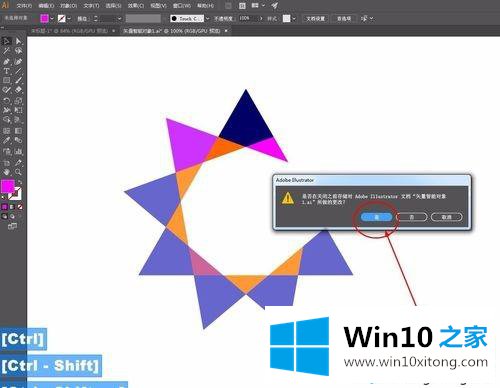Select the Direct Selection tool
The image size is (500, 388).
point(18,41)
